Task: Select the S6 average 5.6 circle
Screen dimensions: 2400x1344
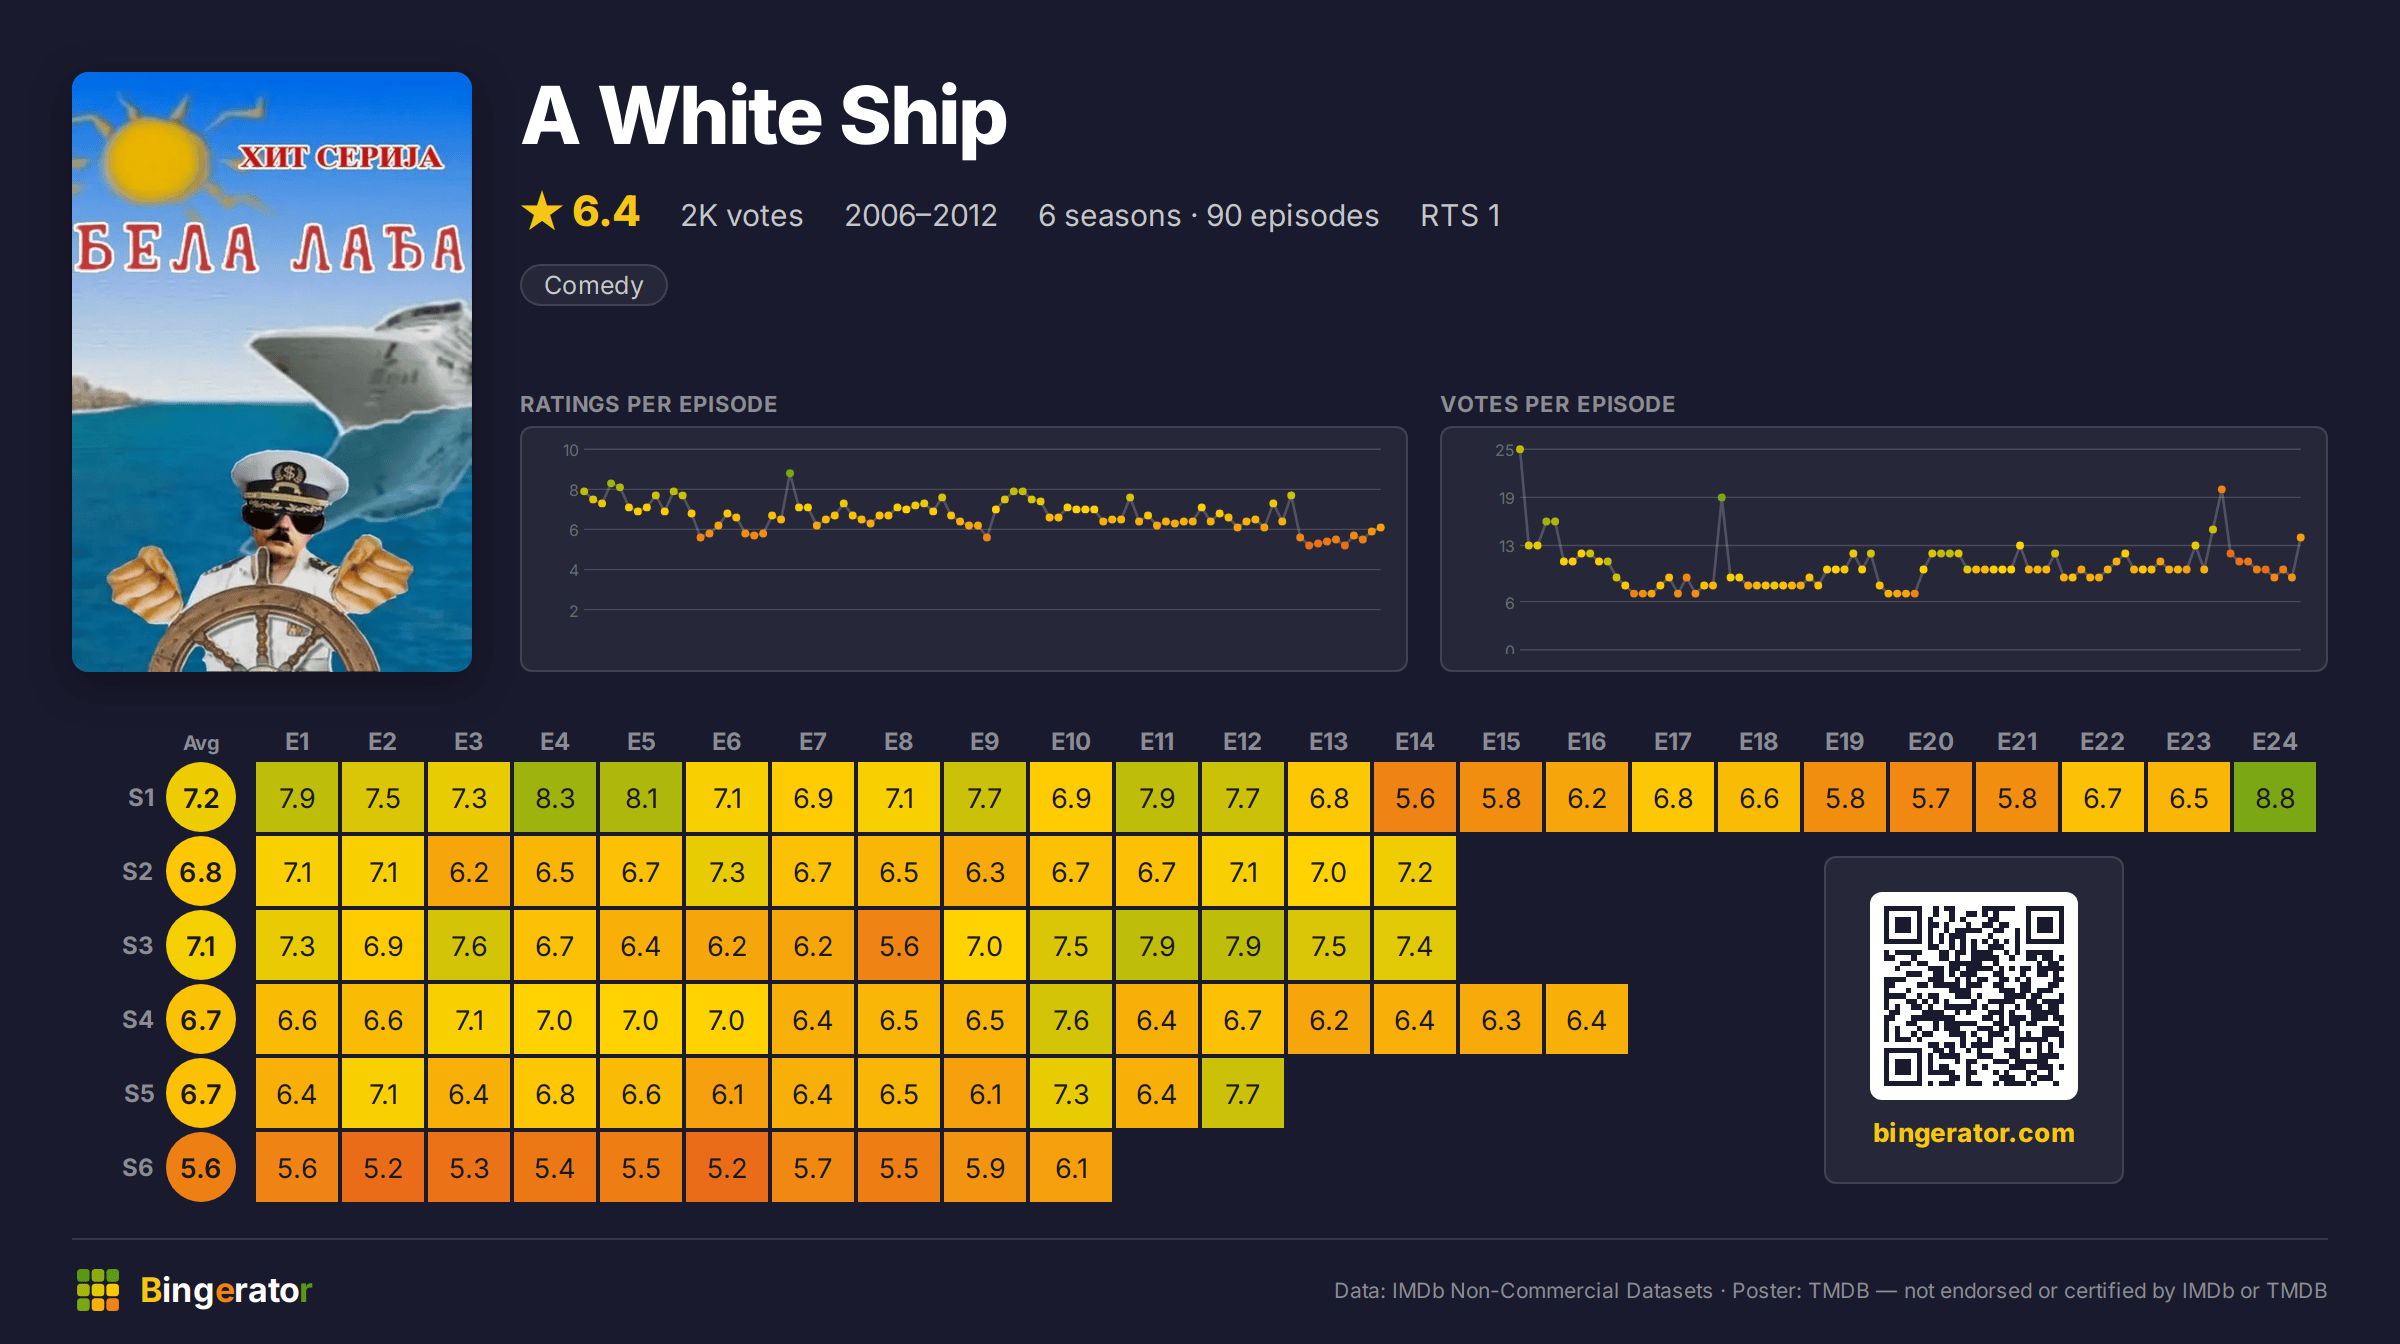Action: point(201,1167)
